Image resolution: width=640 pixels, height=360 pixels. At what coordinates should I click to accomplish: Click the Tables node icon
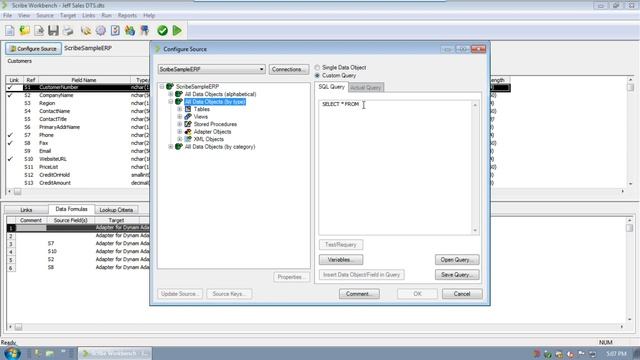click(x=188, y=109)
